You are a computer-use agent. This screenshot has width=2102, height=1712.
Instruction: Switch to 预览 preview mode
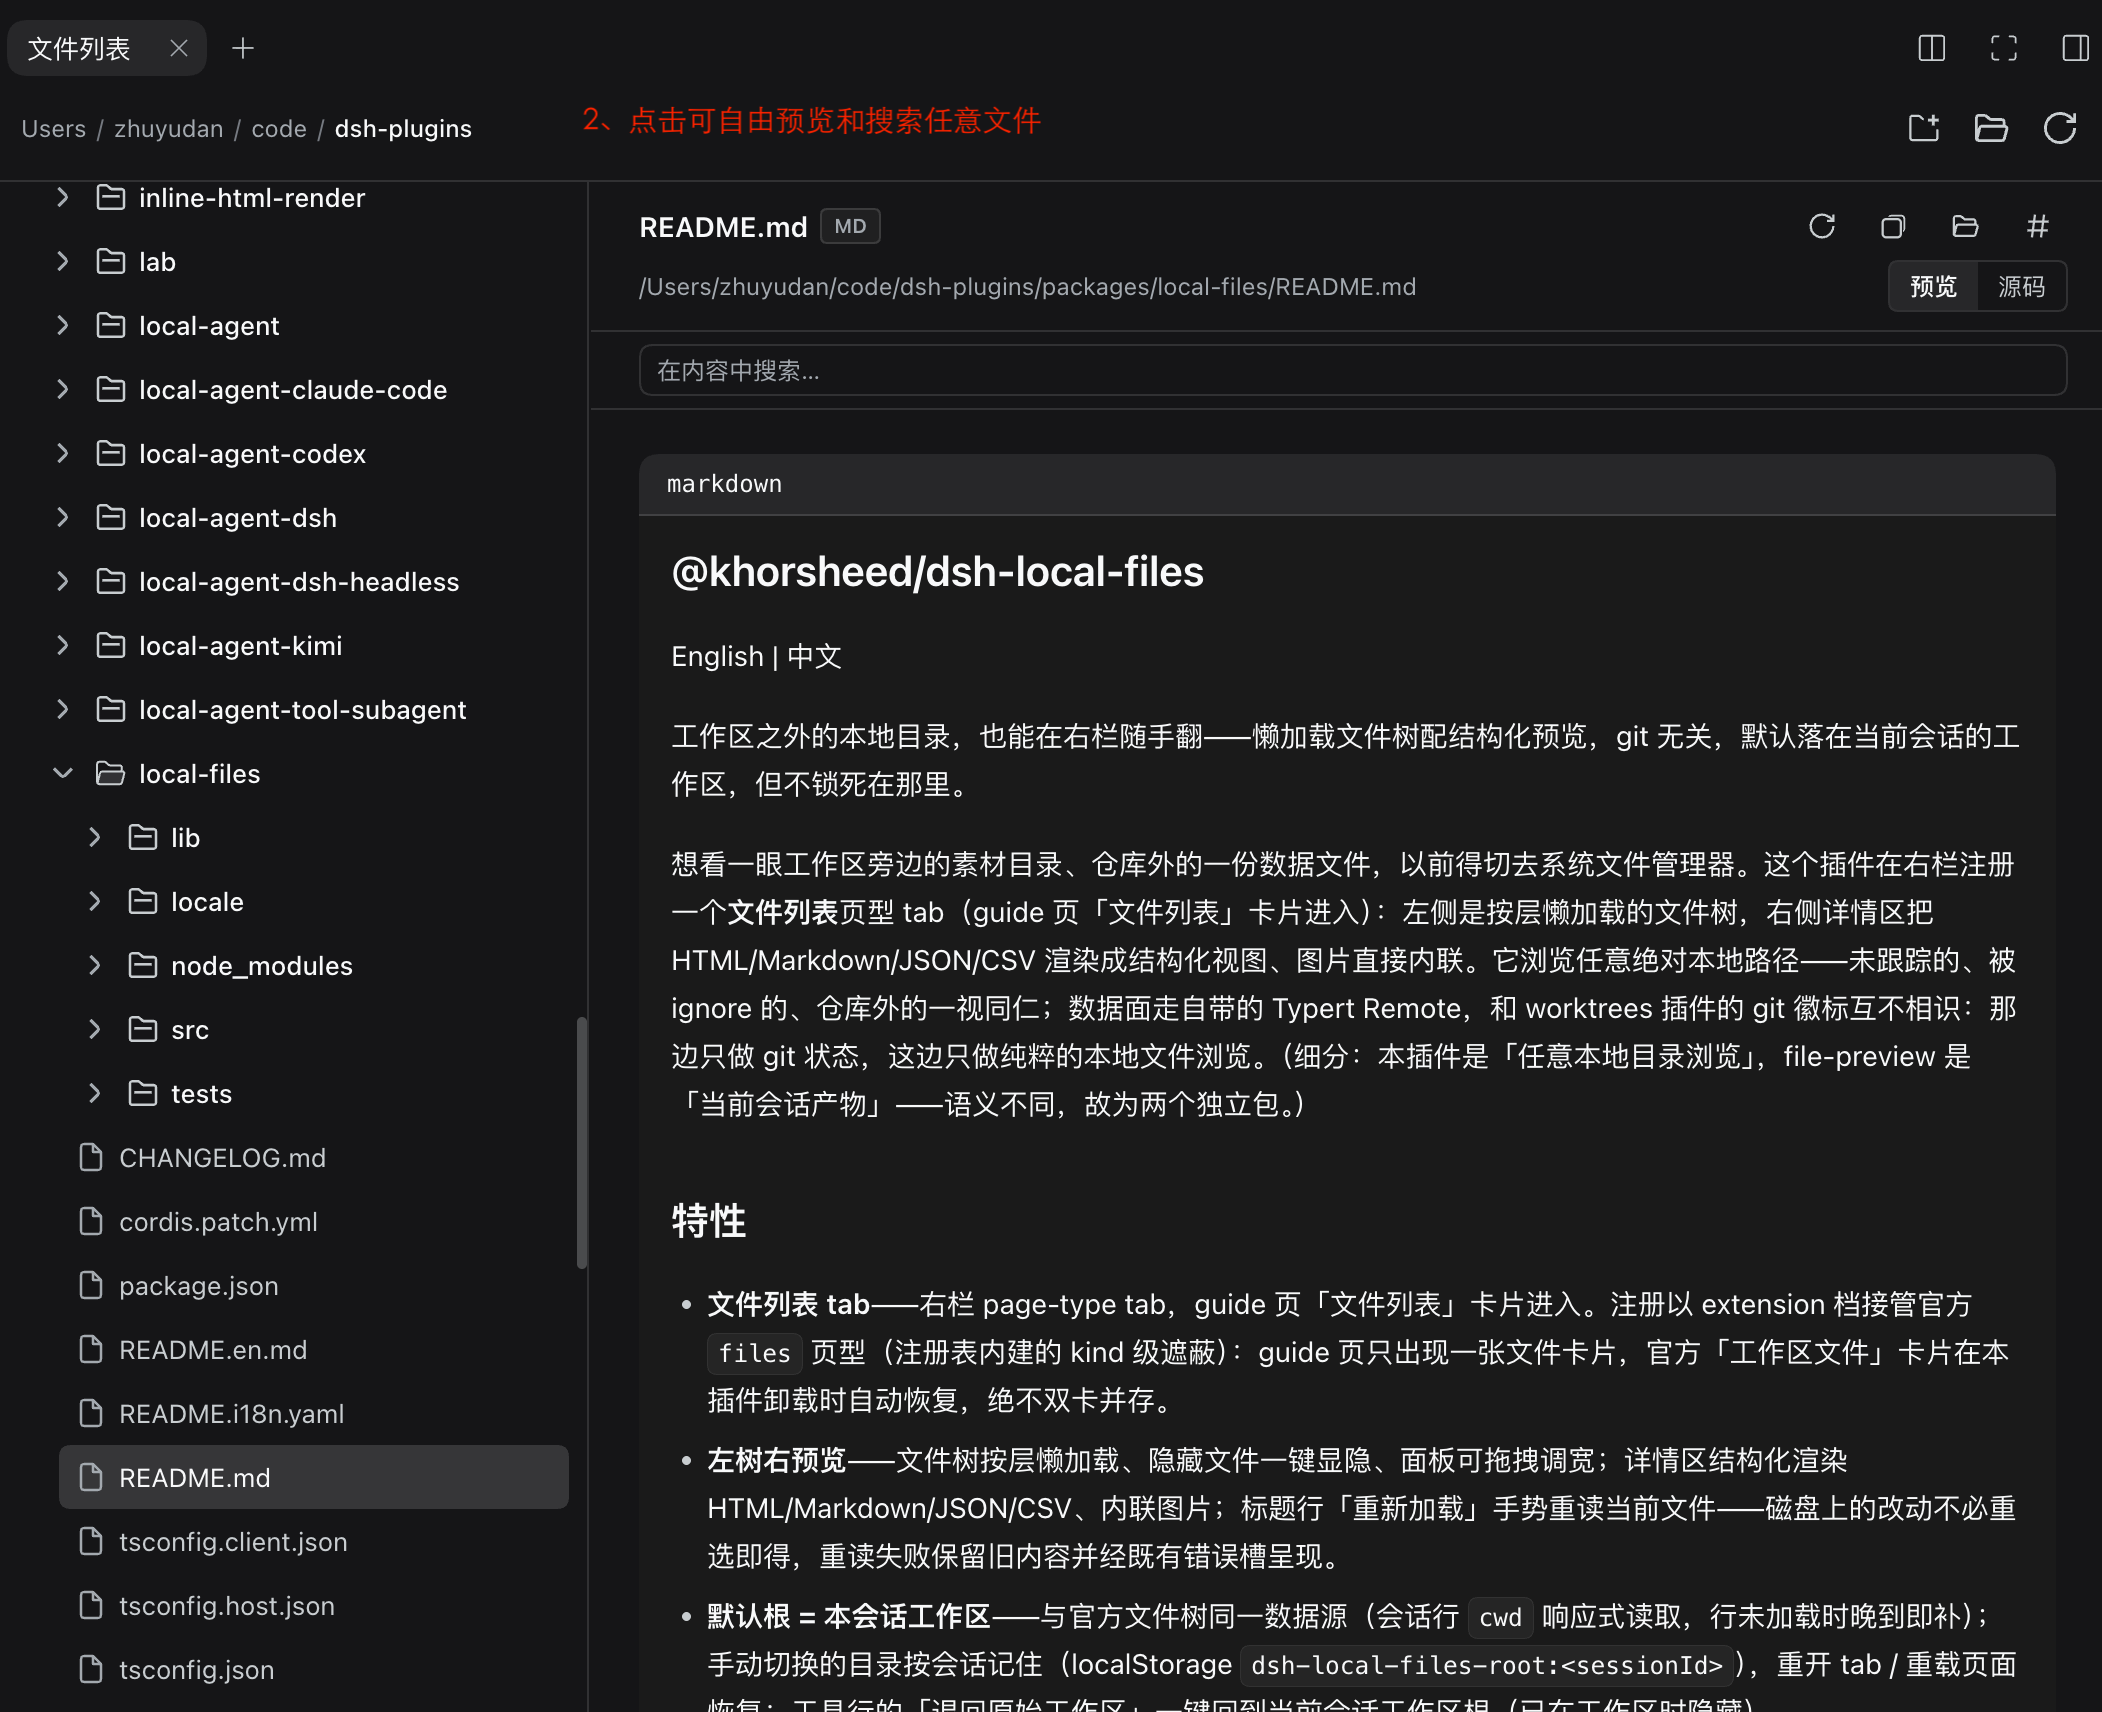coord(1933,287)
